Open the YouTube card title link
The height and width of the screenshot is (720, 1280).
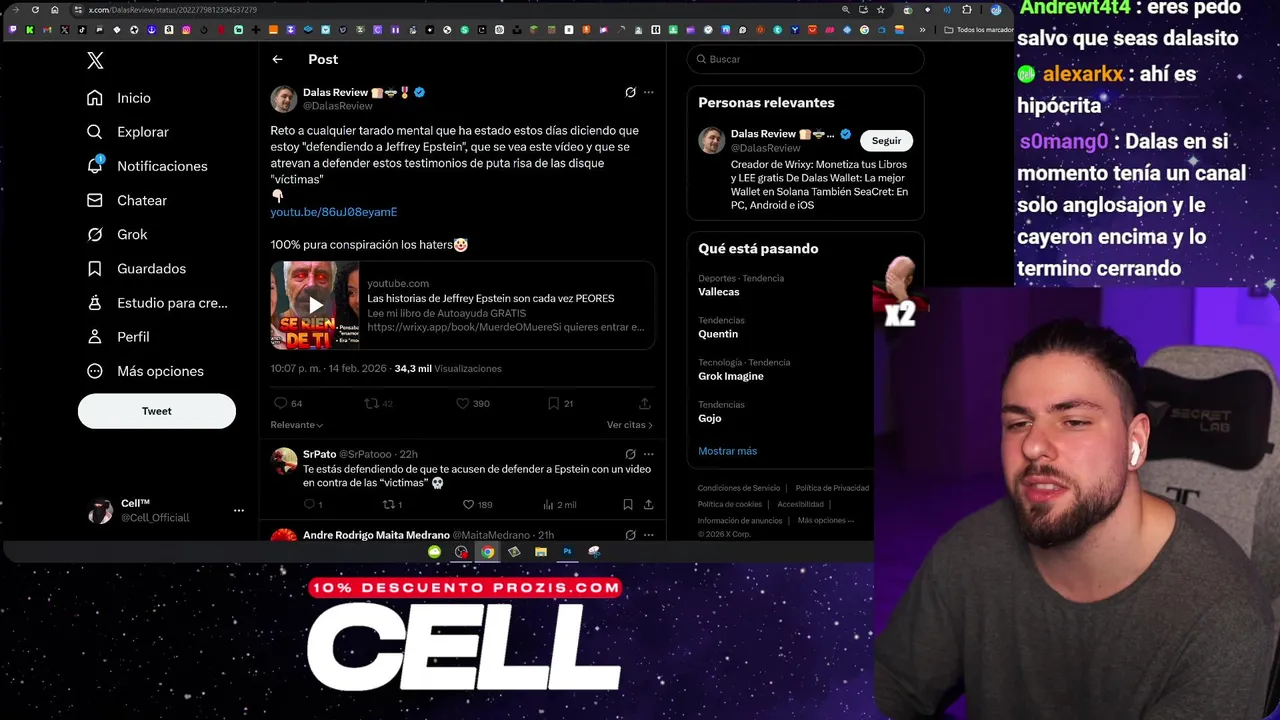click(x=490, y=298)
